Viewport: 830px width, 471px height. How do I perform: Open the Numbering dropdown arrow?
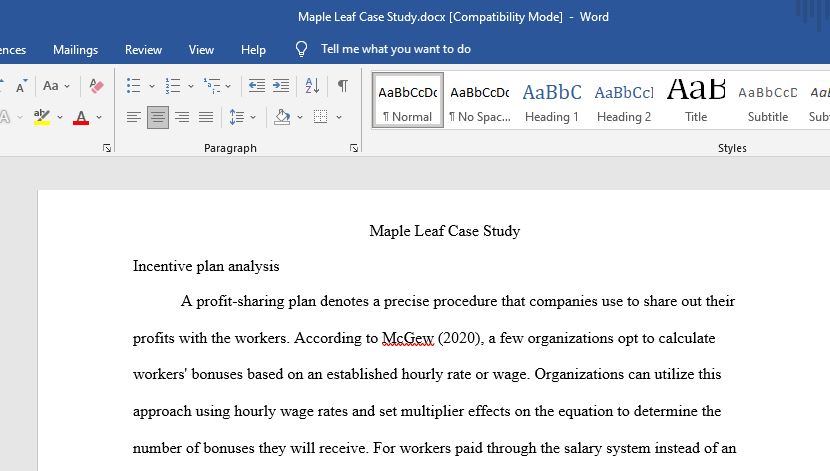tap(191, 86)
